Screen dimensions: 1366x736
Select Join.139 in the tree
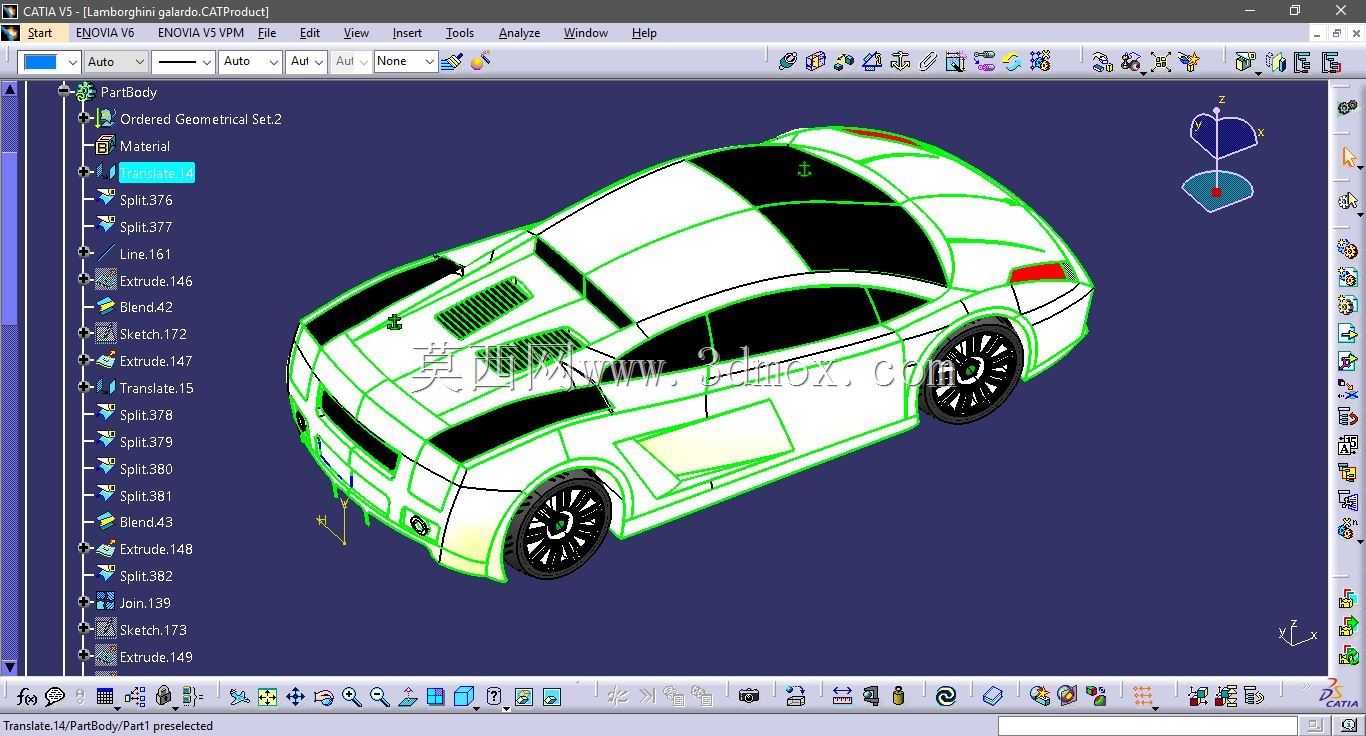(x=145, y=603)
